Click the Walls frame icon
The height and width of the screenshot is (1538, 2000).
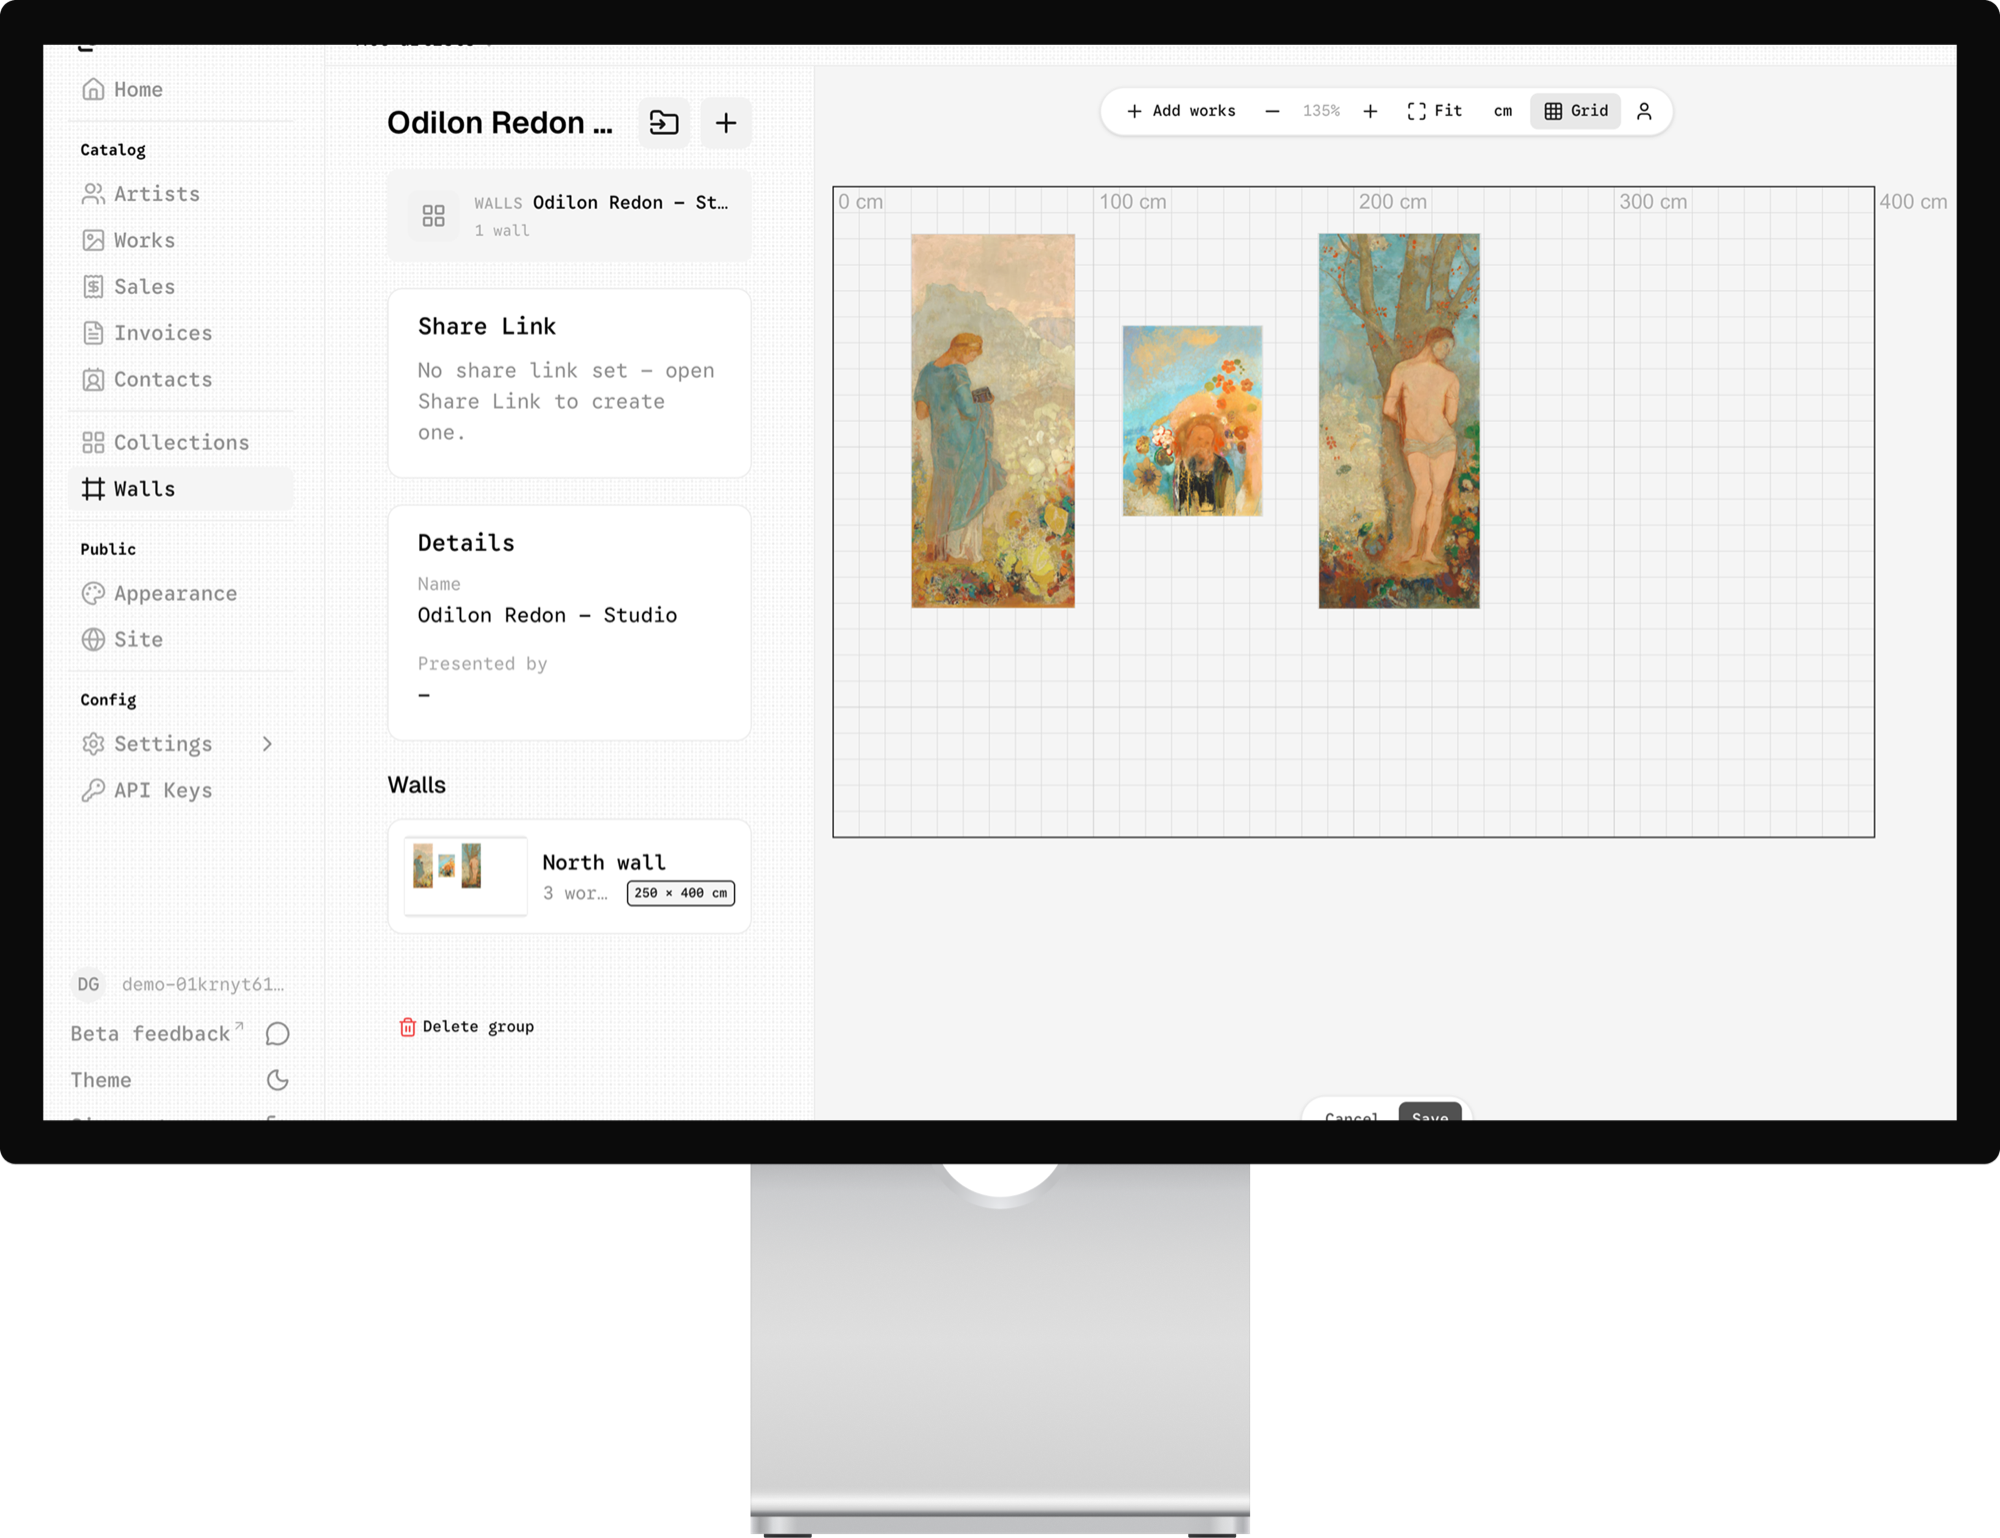93,488
